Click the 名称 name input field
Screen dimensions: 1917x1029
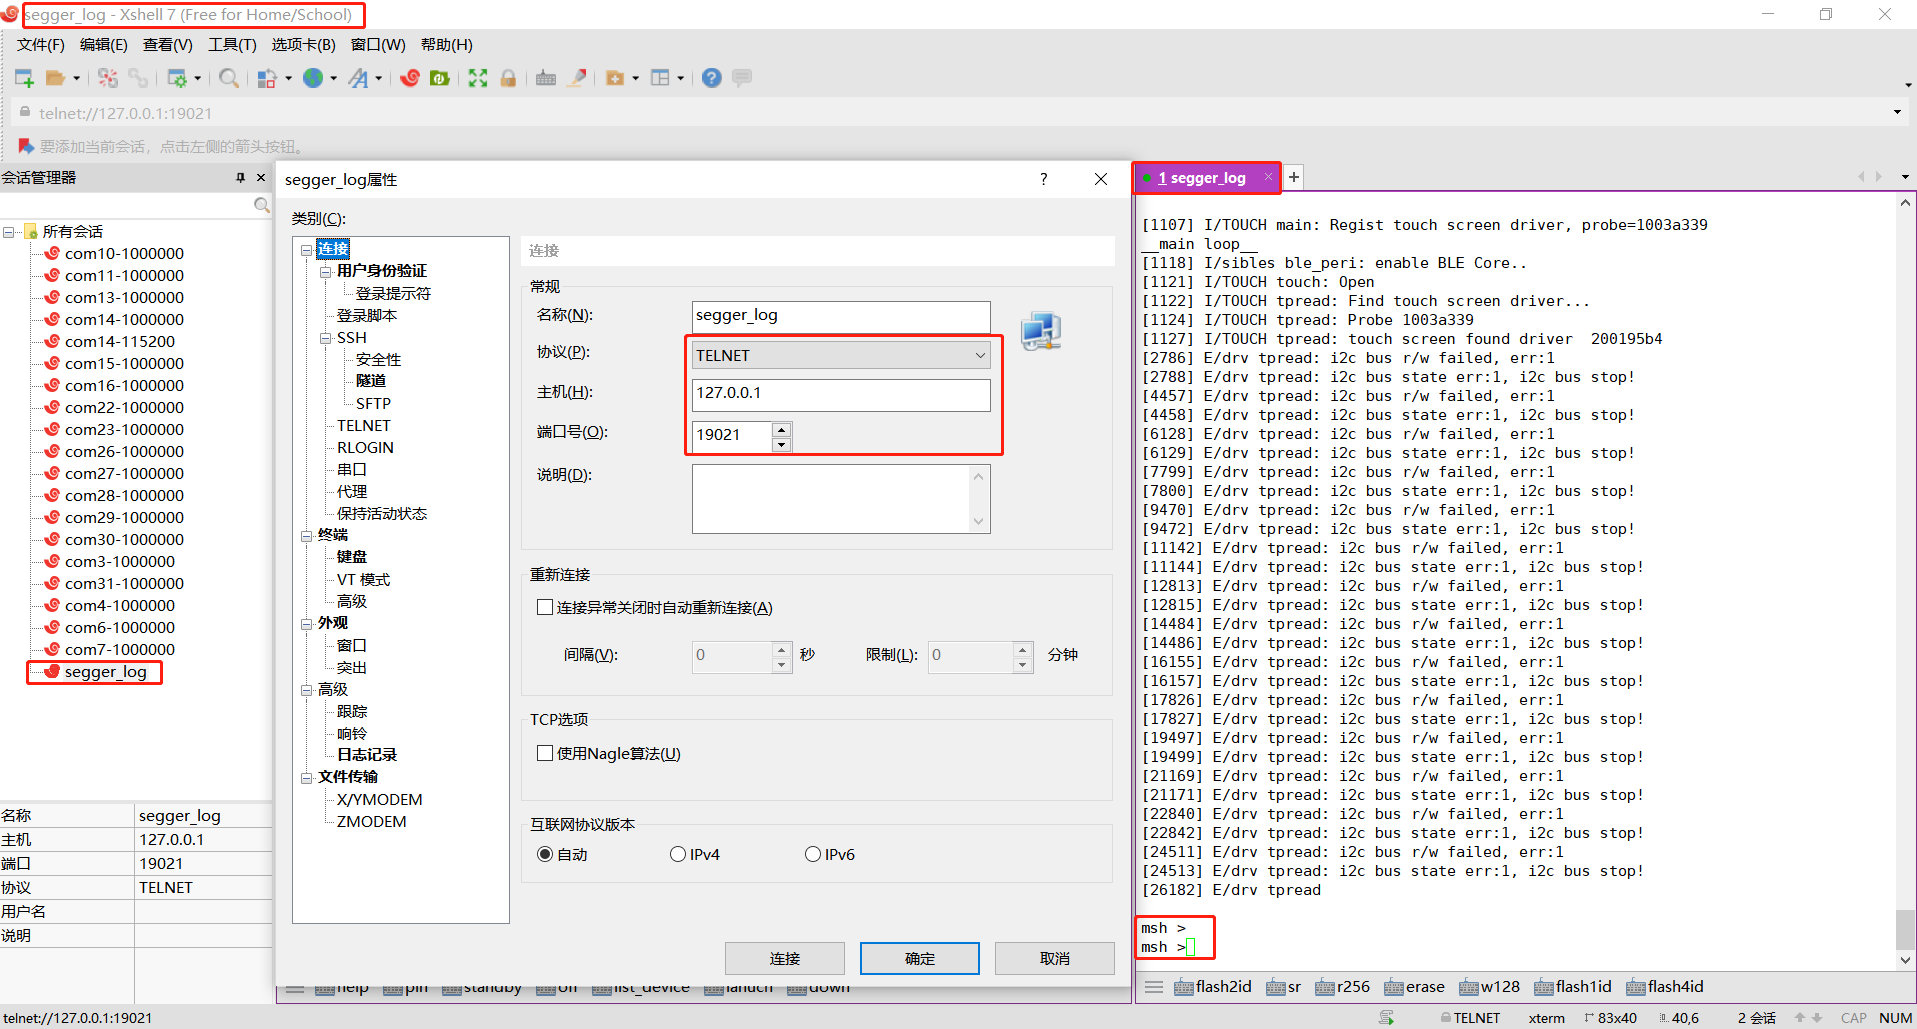click(841, 316)
